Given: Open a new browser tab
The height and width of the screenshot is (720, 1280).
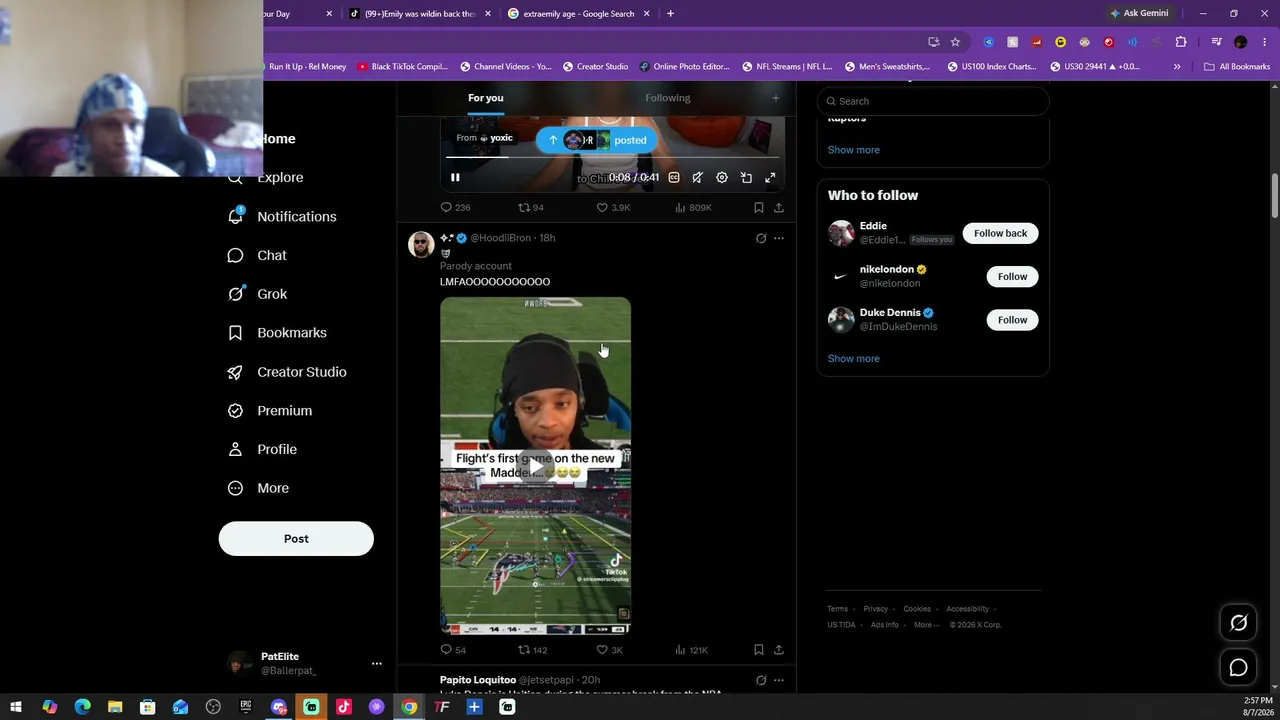Looking at the screenshot, I should point(670,13).
